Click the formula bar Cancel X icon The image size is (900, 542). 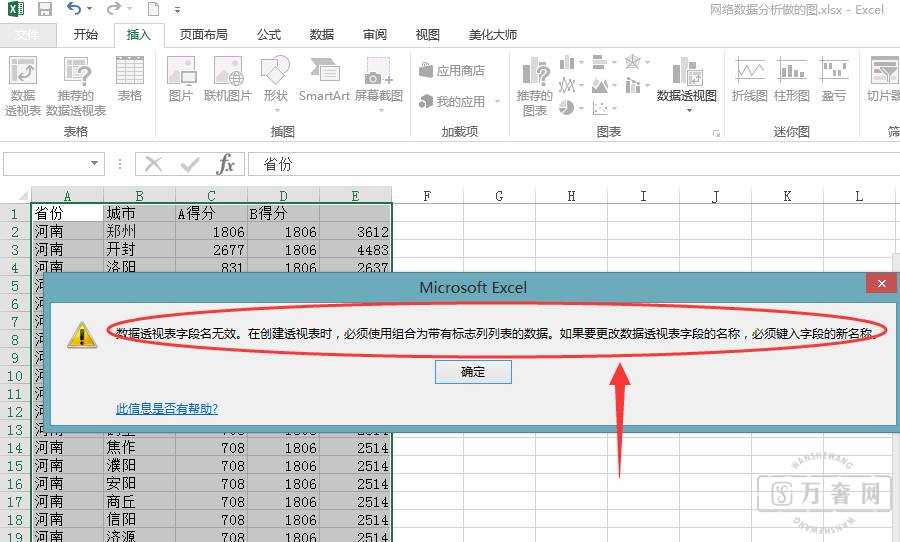point(153,165)
